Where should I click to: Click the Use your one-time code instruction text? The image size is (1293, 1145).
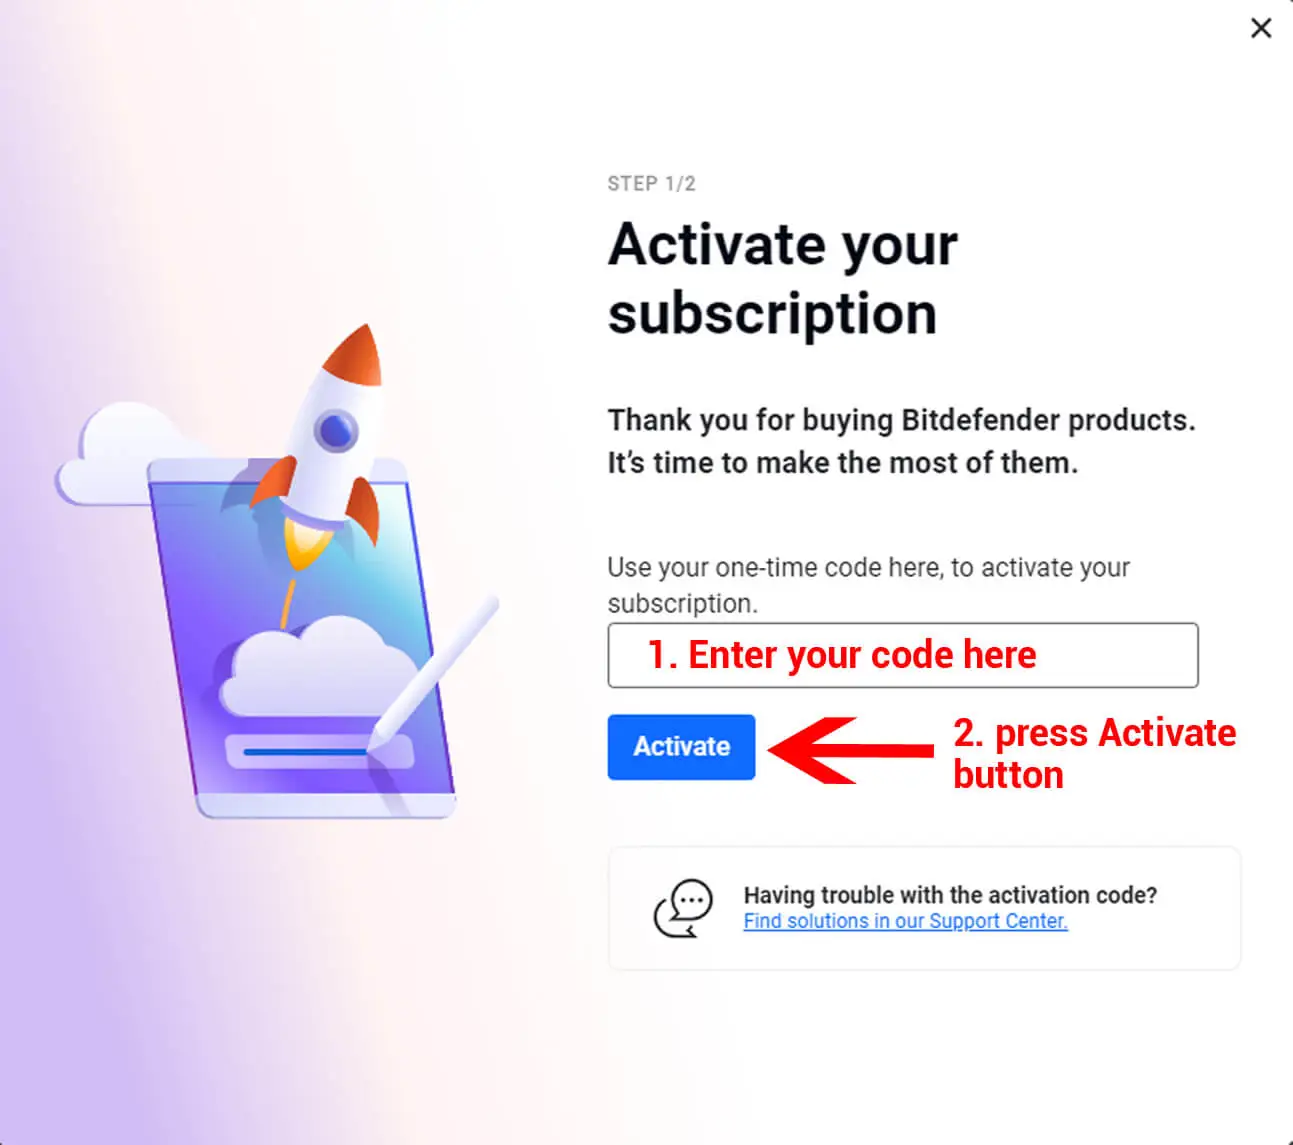pos(868,585)
